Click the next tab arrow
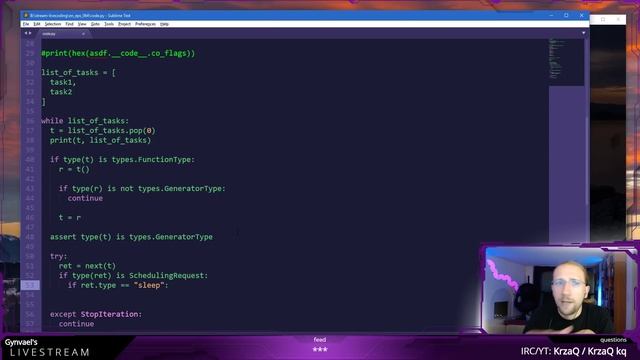This screenshot has width=640, height=360. click(x=30, y=33)
